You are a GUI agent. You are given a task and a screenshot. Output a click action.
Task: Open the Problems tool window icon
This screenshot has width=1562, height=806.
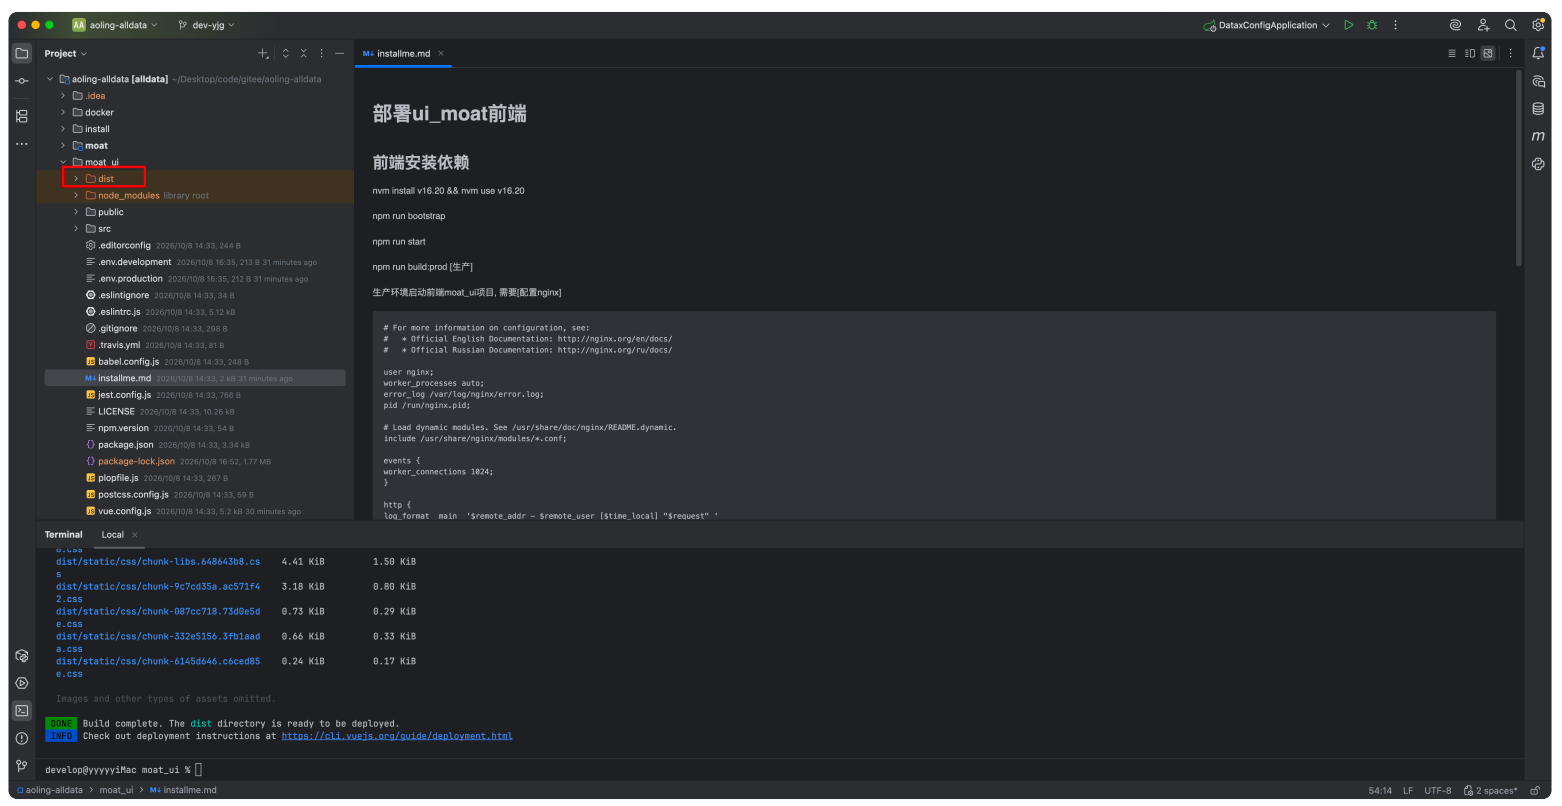tap(21, 738)
